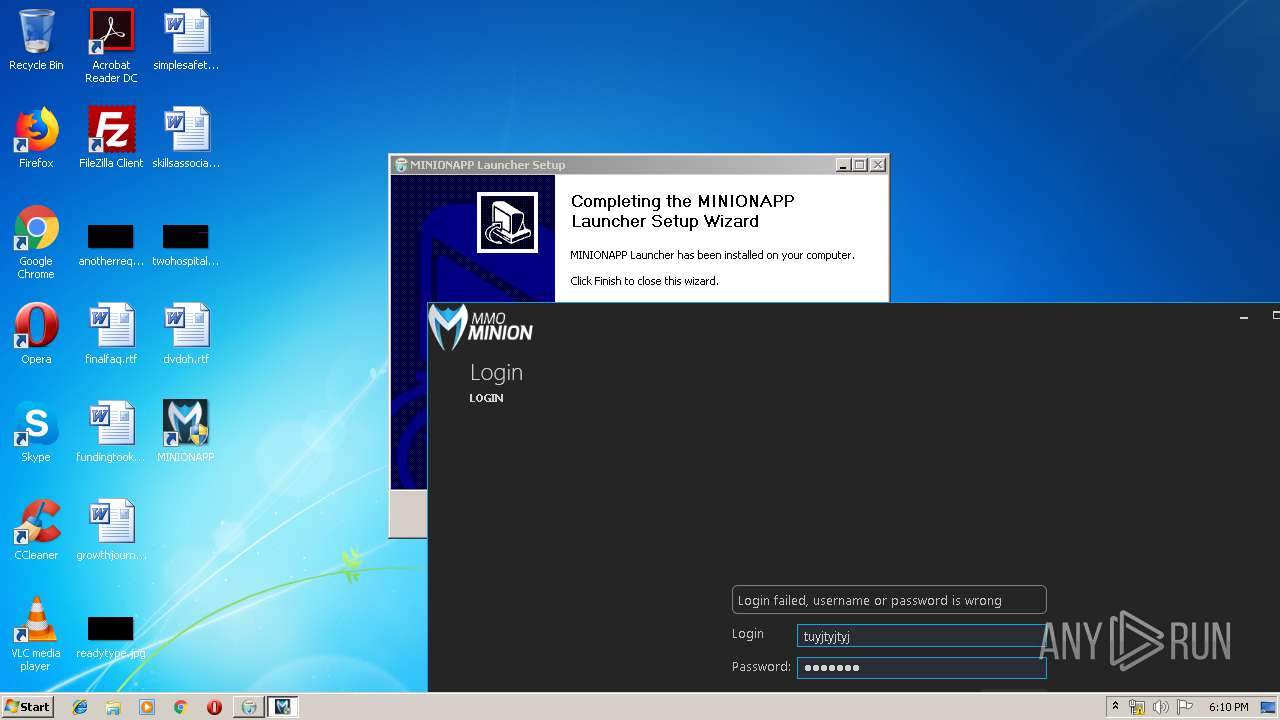Screen dimensions: 1280x720
Task: Open Opera from the taskbar
Action: (214, 707)
